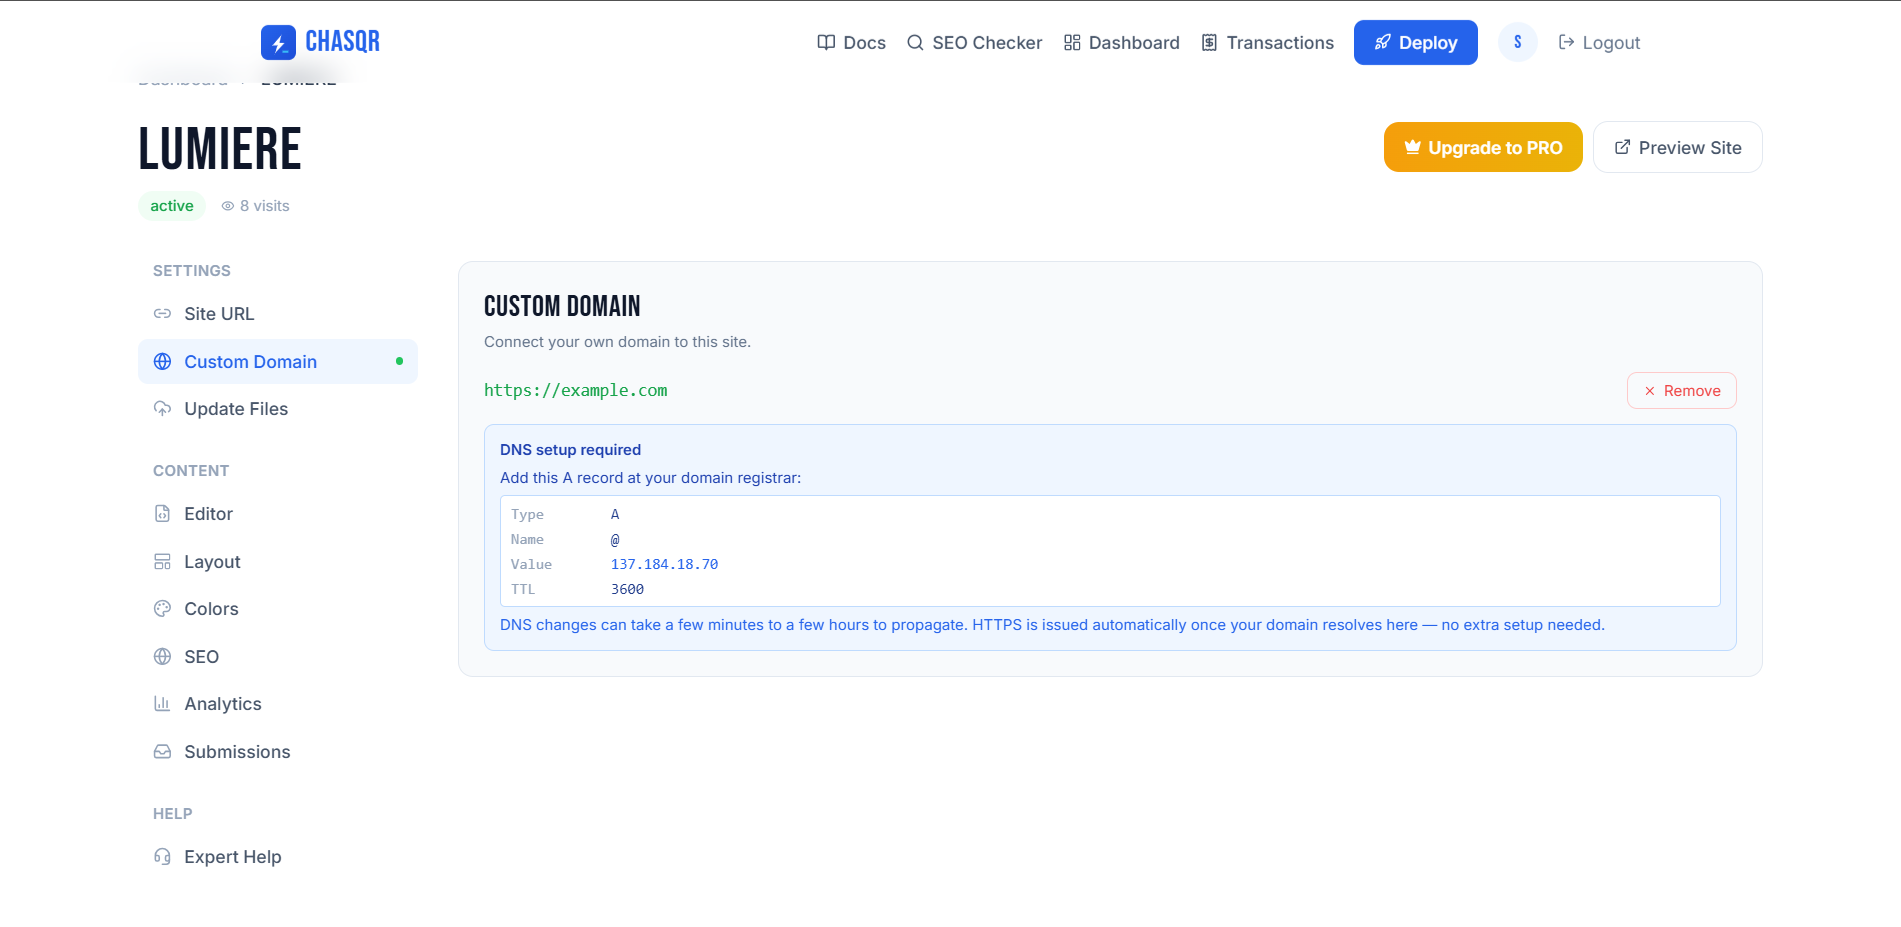Open the Analytics section
Viewport: 1901px width, 927px height.
coord(278,704)
